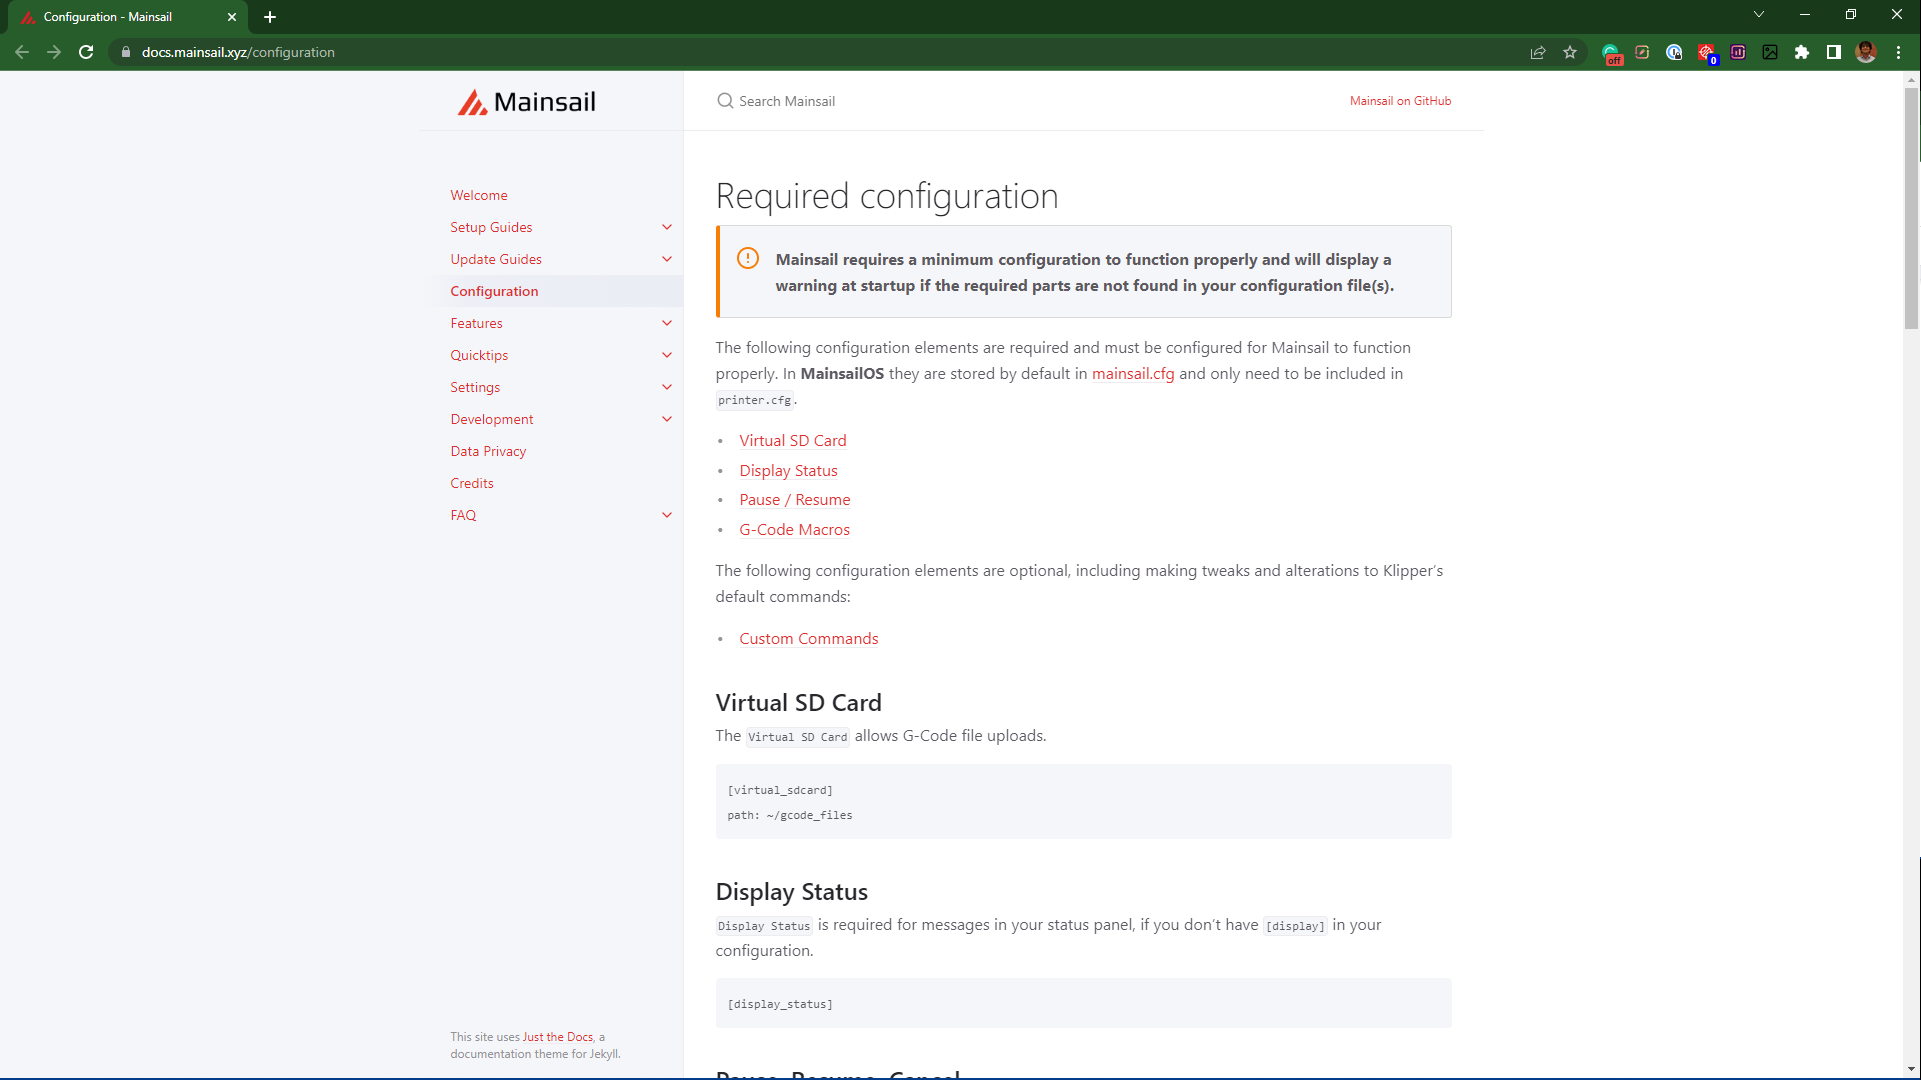Expand the Update Guides section
This screenshot has height=1080, width=1921.
coord(667,259)
